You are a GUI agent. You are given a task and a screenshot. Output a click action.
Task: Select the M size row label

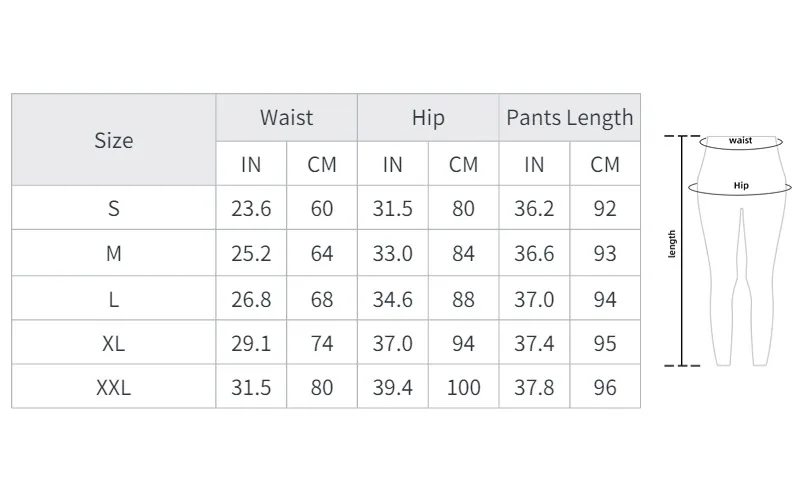click(x=113, y=254)
